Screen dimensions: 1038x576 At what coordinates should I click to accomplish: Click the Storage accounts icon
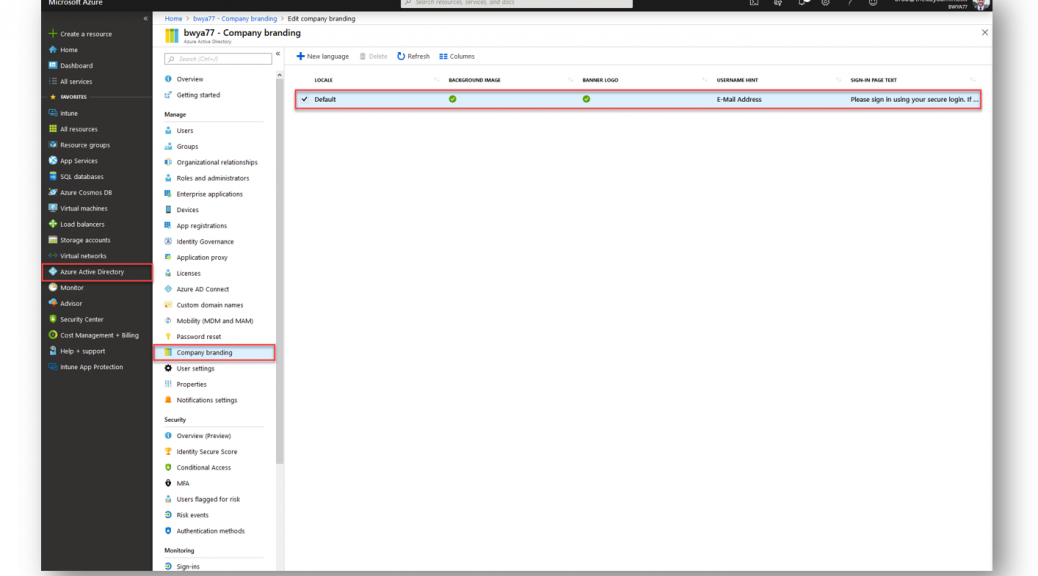pyautogui.click(x=53, y=240)
